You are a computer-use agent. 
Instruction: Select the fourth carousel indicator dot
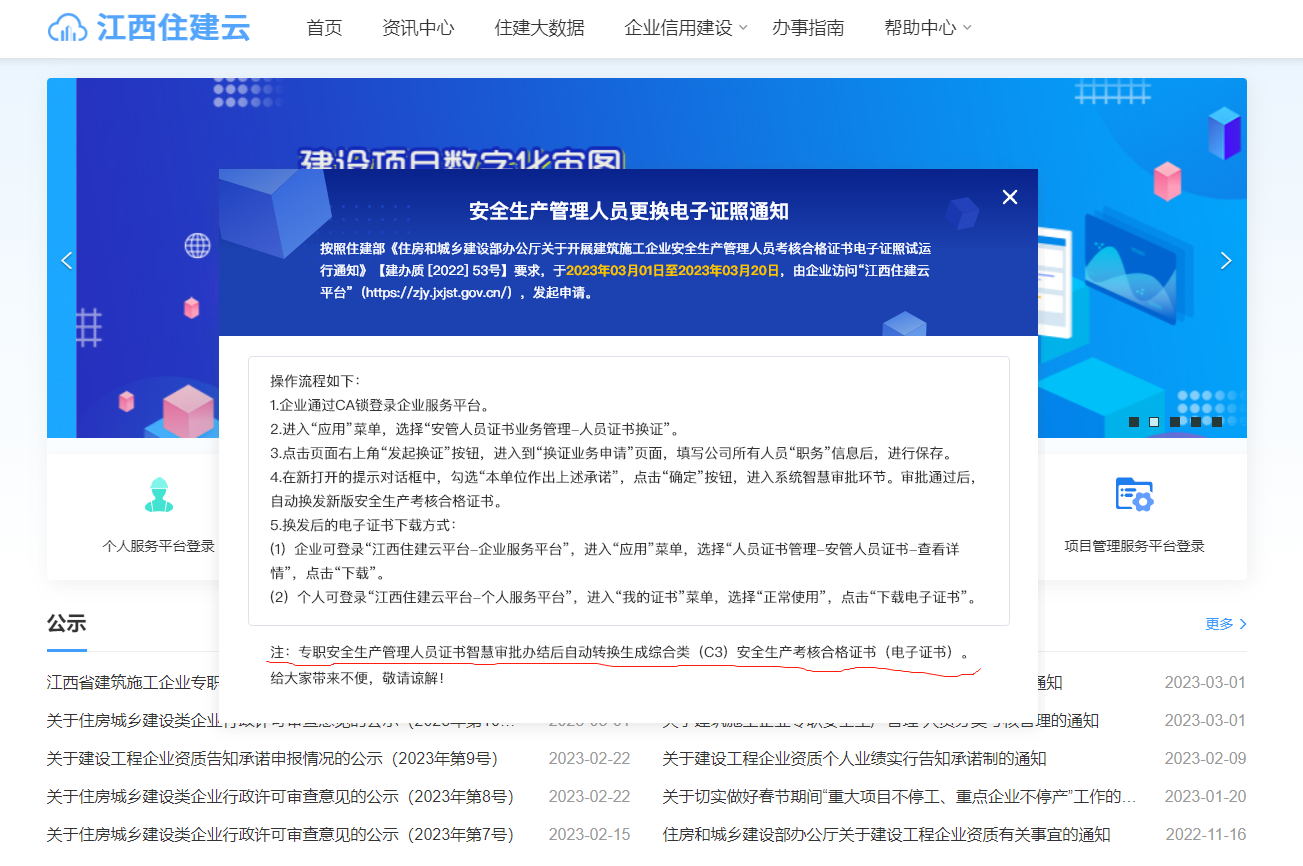[1196, 422]
